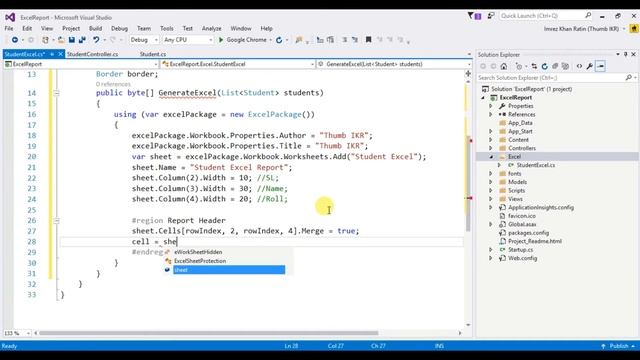Click the View Code icon in Solution Explorer
Viewport: 640px width, 360px height.
[x=579, y=66]
